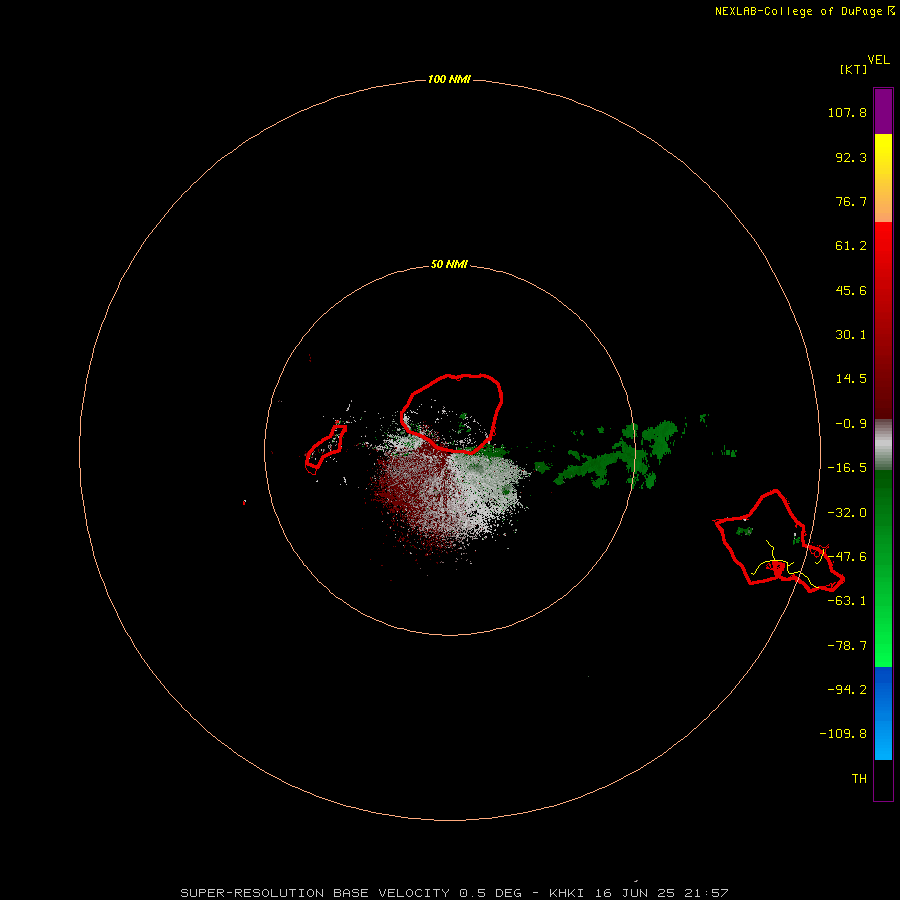The height and width of the screenshot is (900, 900).
Task: Click the yellow-orange segment of the color bar
Action: [883, 178]
